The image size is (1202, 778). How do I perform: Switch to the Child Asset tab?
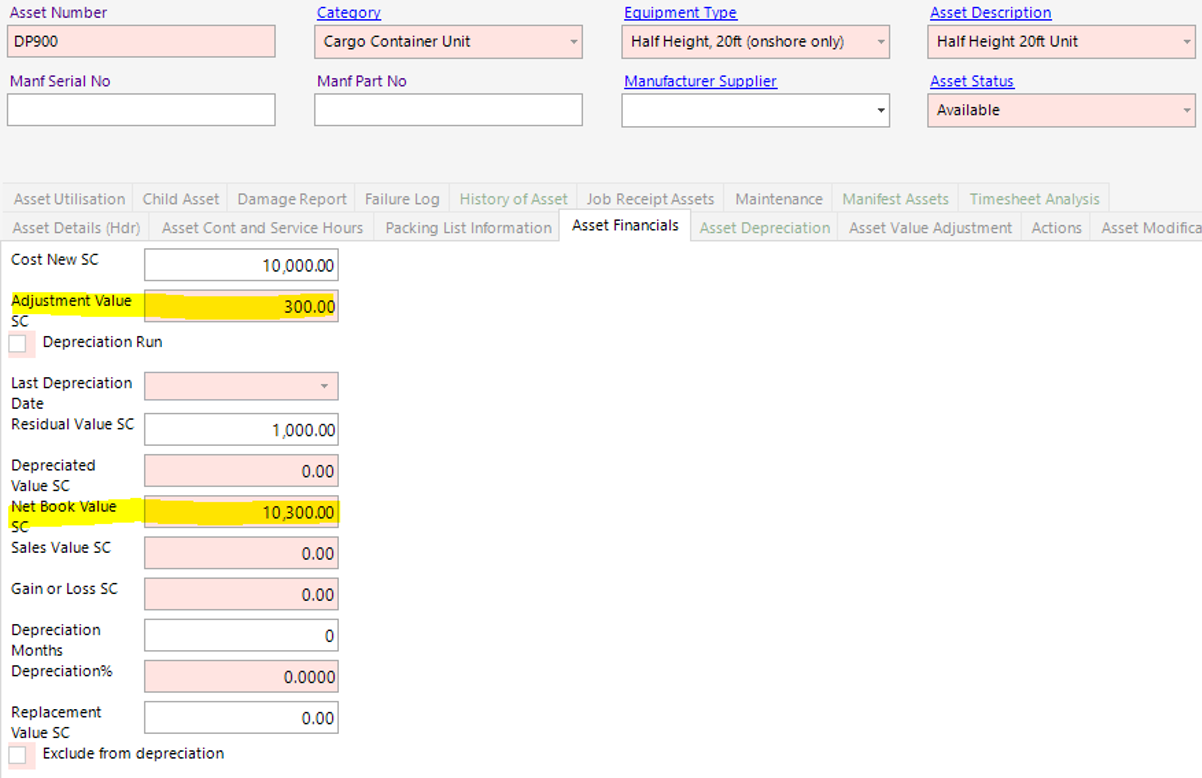[180, 198]
